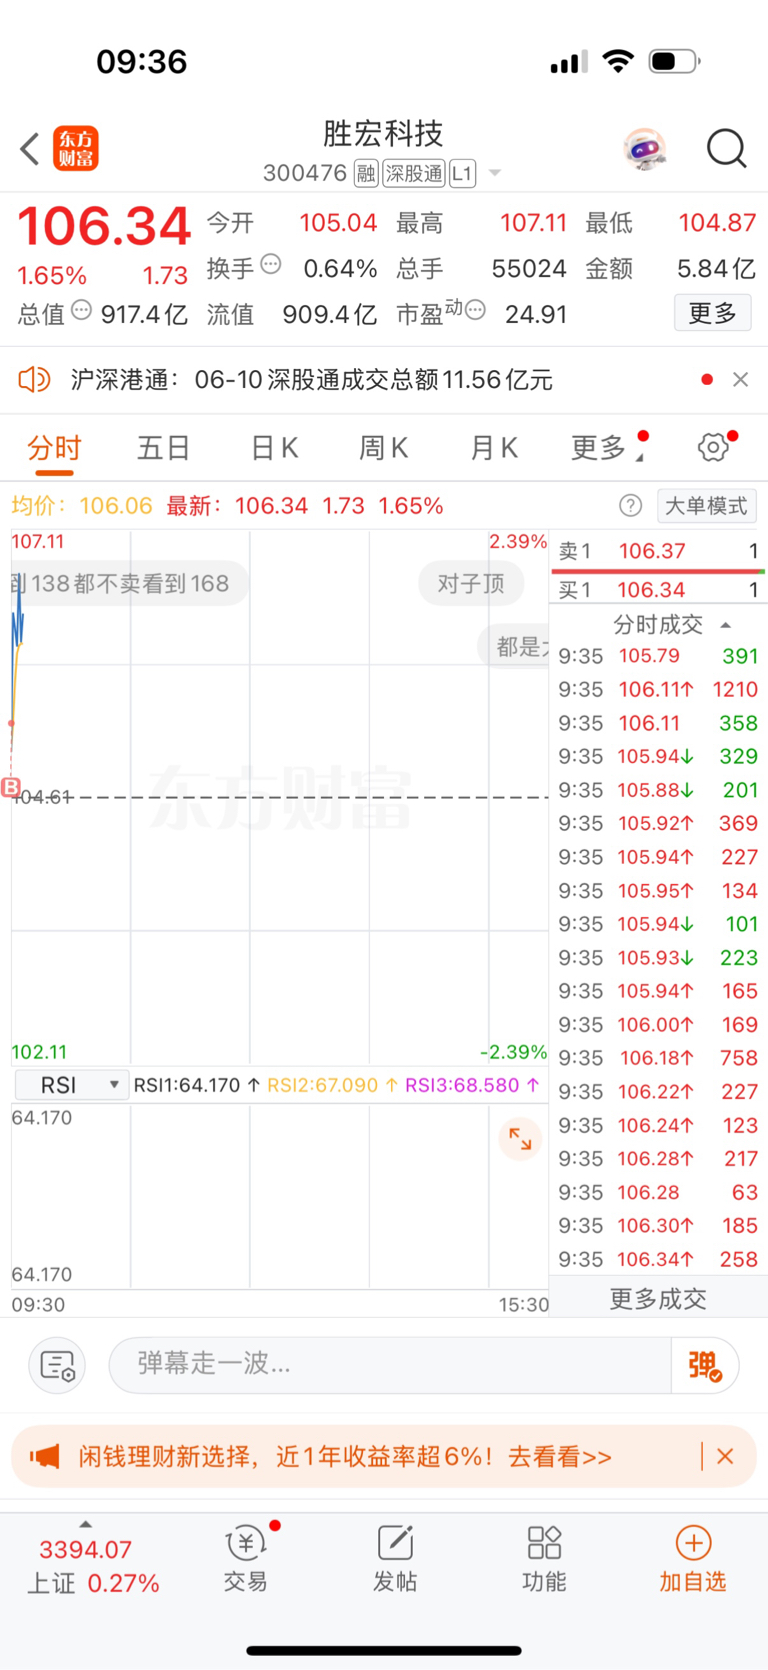The height and width of the screenshot is (1670, 768).
Task: Tap the RSI1:64.170 value
Action: pos(197,1085)
